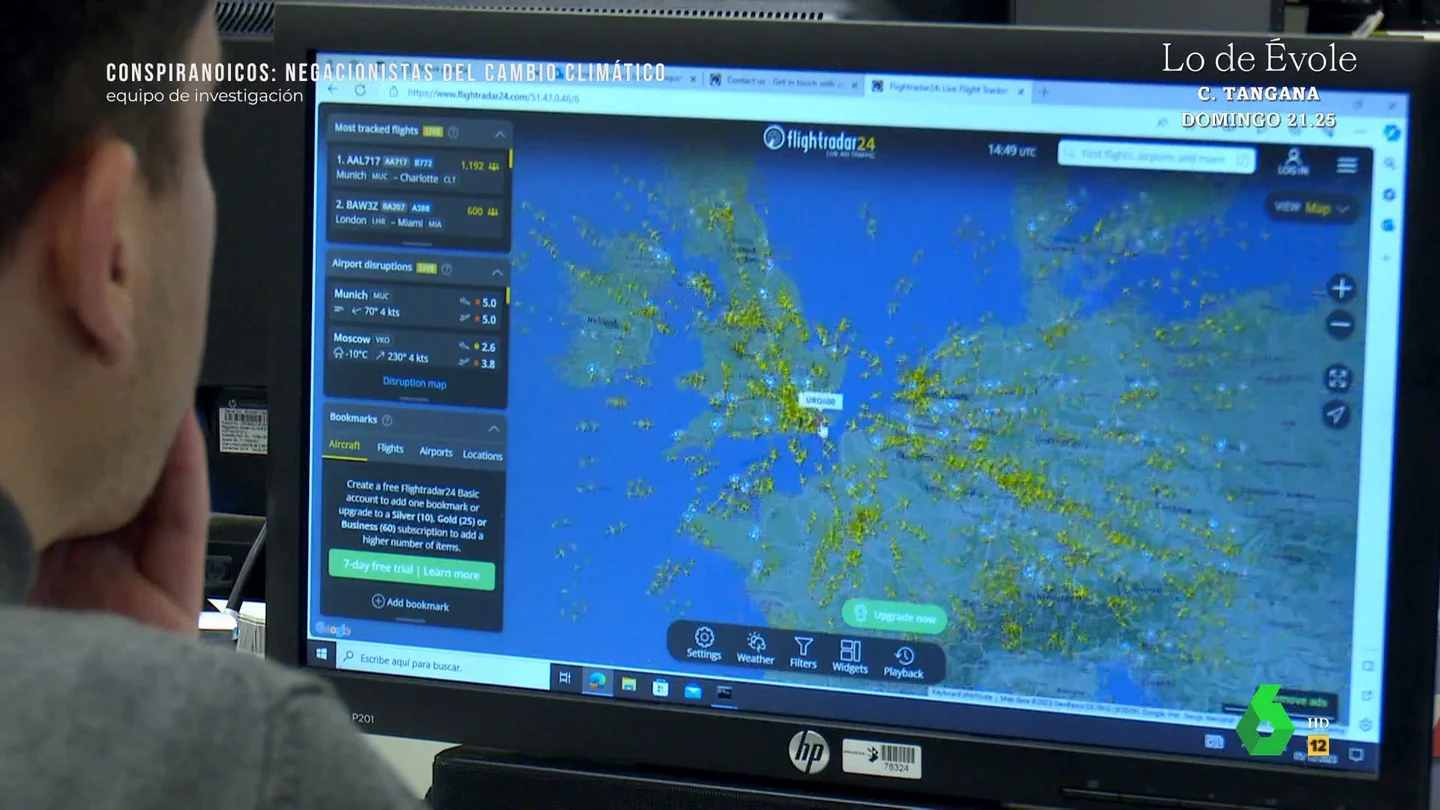The height and width of the screenshot is (810, 1440).
Task: Zoom out with the minus button
Action: point(1340,325)
